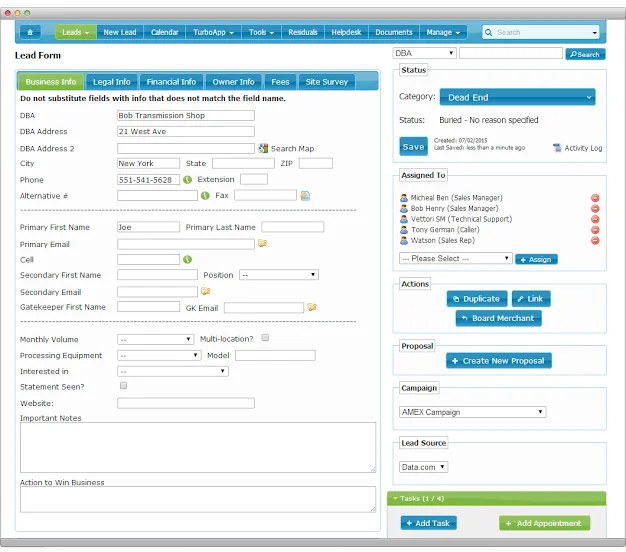Open the Fees tab
The height and width of the screenshot is (552, 626).
tap(280, 82)
